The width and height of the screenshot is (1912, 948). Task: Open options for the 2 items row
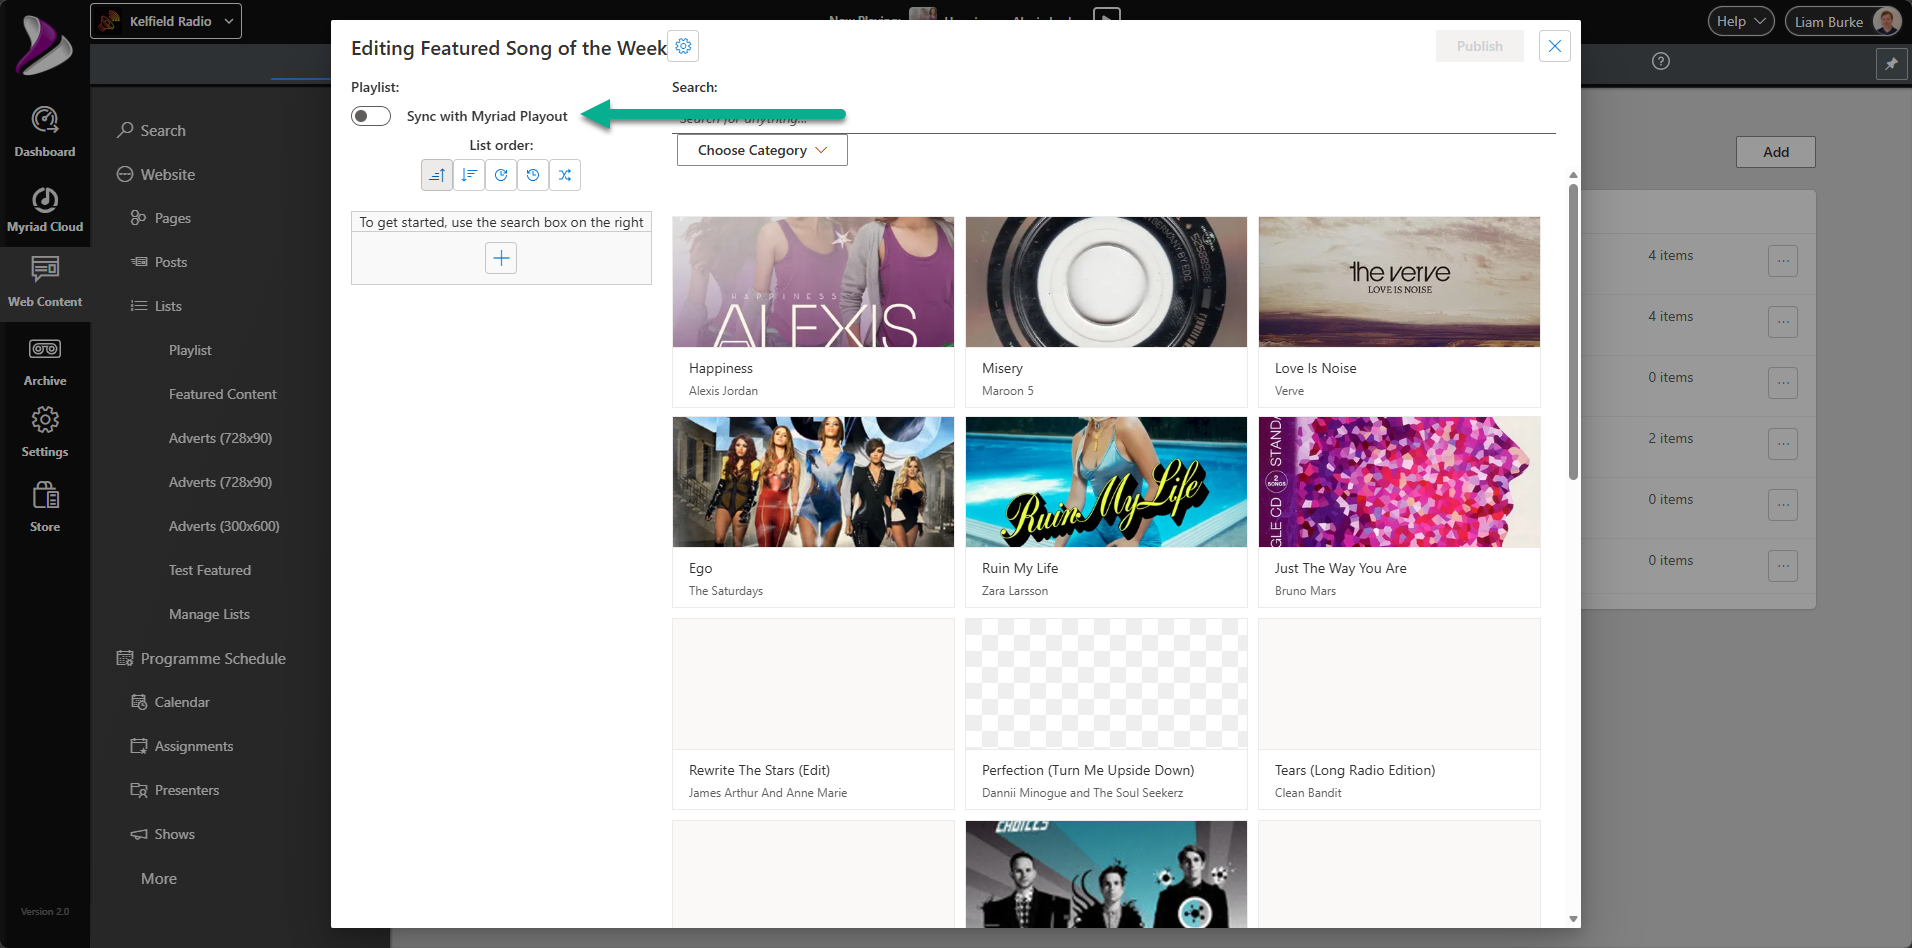1783,444
